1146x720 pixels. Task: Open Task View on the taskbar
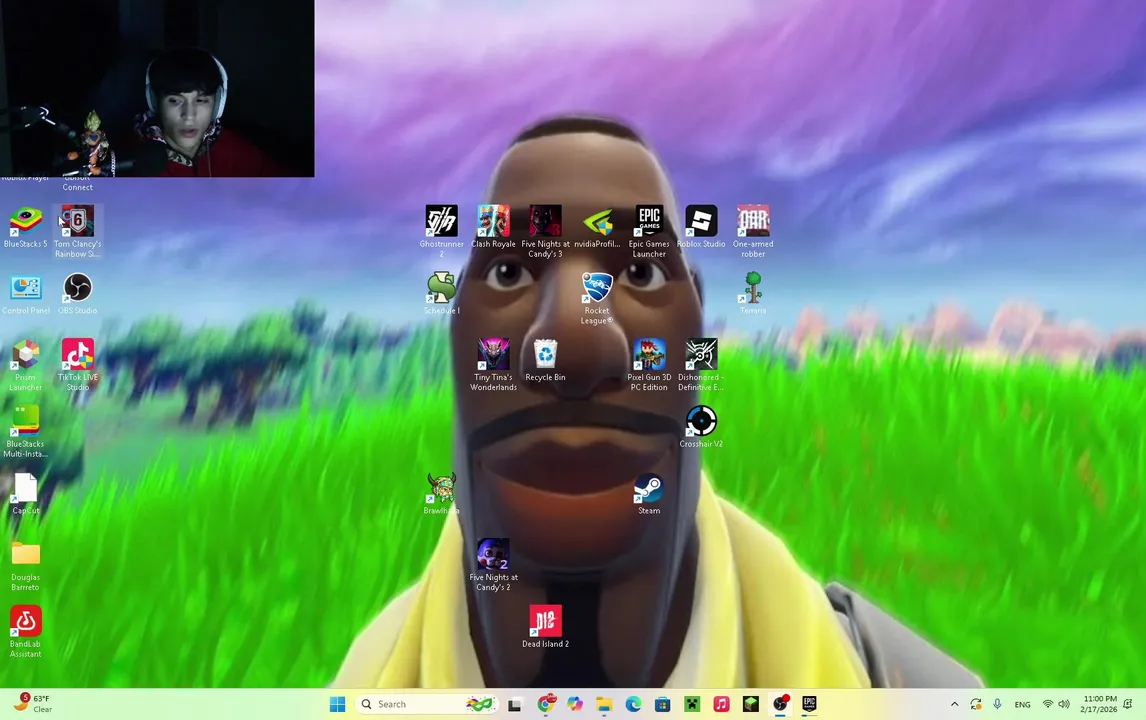(515, 704)
